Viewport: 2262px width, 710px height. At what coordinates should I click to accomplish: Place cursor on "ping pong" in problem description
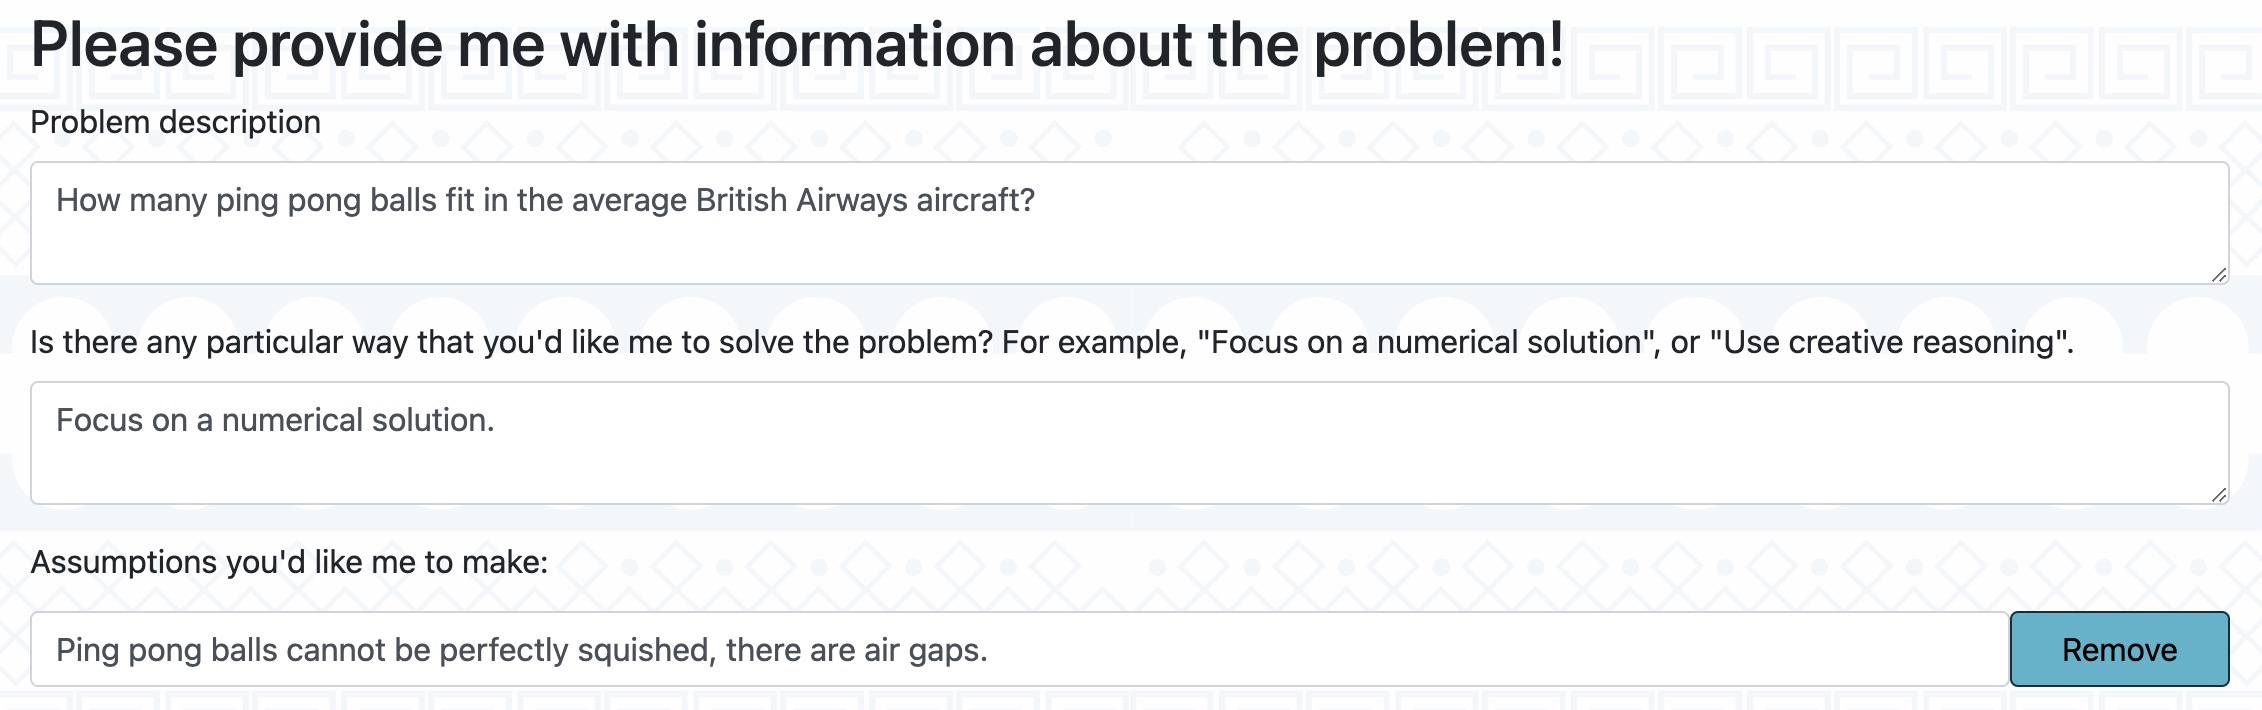point(288,200)
